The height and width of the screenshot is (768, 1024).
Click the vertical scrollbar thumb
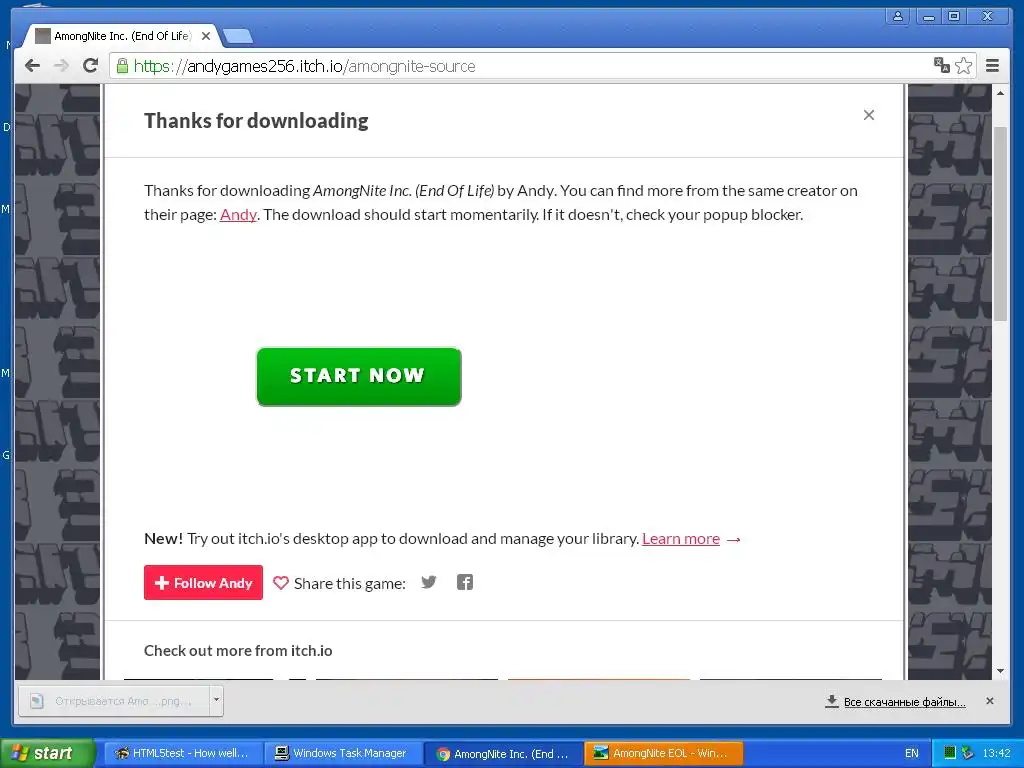[1000, 223]
